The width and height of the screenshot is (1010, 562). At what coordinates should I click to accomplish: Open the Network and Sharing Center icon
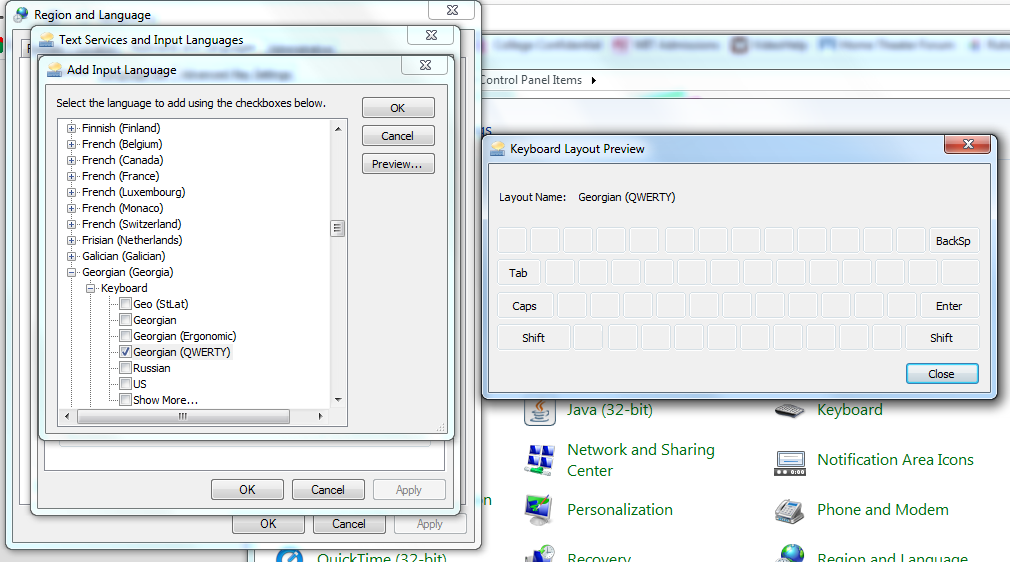pos(540,460)
